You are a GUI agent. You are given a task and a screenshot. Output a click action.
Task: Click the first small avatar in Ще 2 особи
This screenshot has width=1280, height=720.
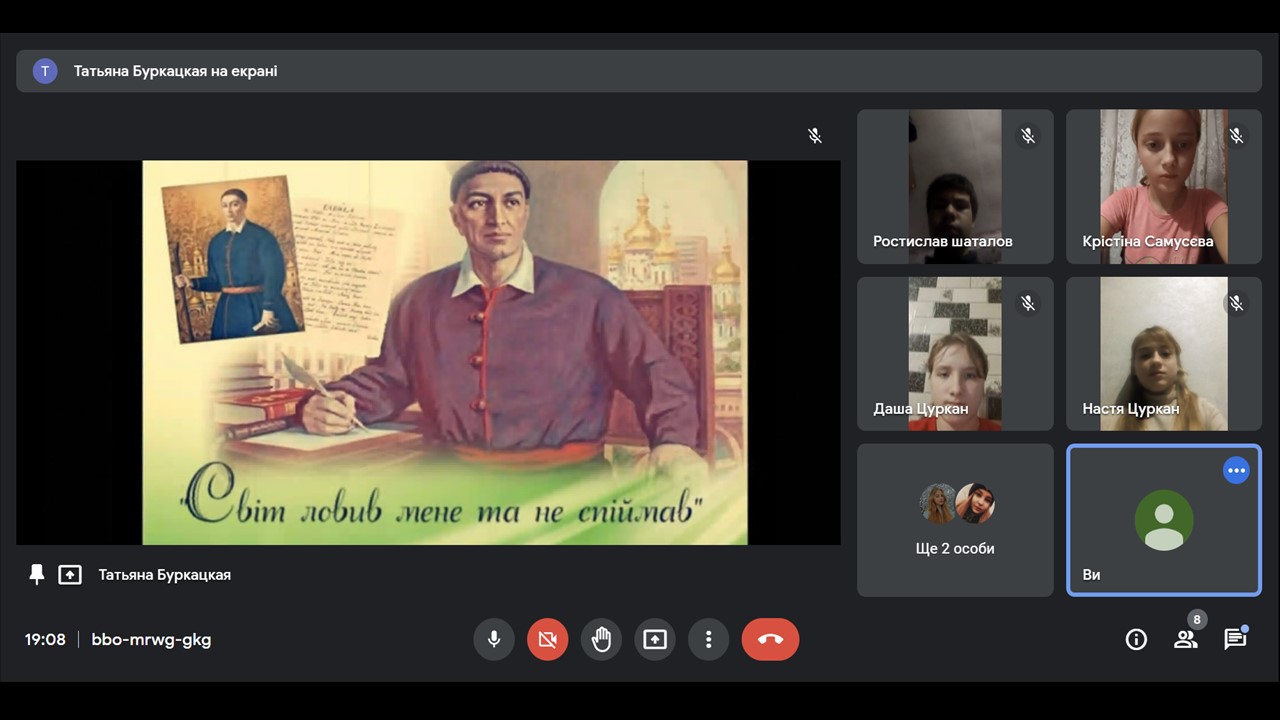938,504
